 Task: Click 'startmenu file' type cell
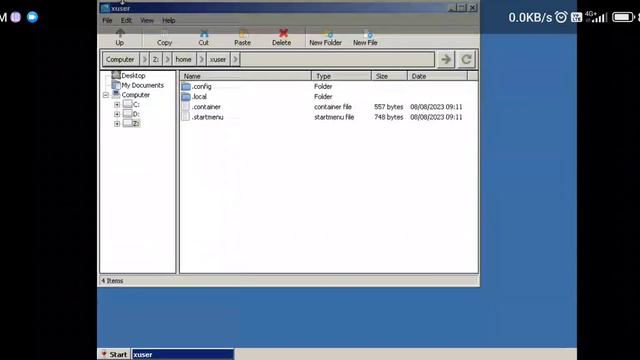pos(334,117)
